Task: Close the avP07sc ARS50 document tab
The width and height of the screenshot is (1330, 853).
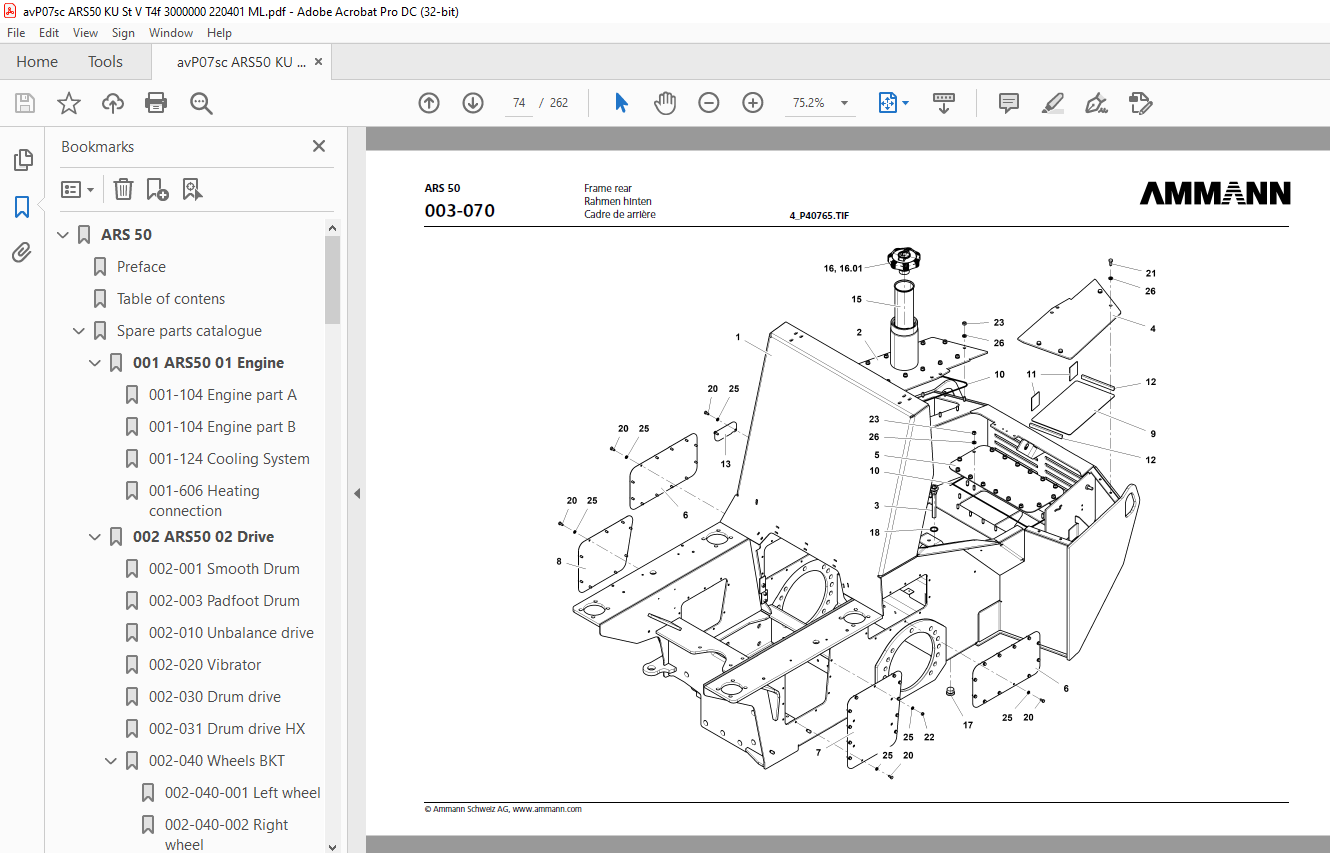Action: tap(319, 62)
